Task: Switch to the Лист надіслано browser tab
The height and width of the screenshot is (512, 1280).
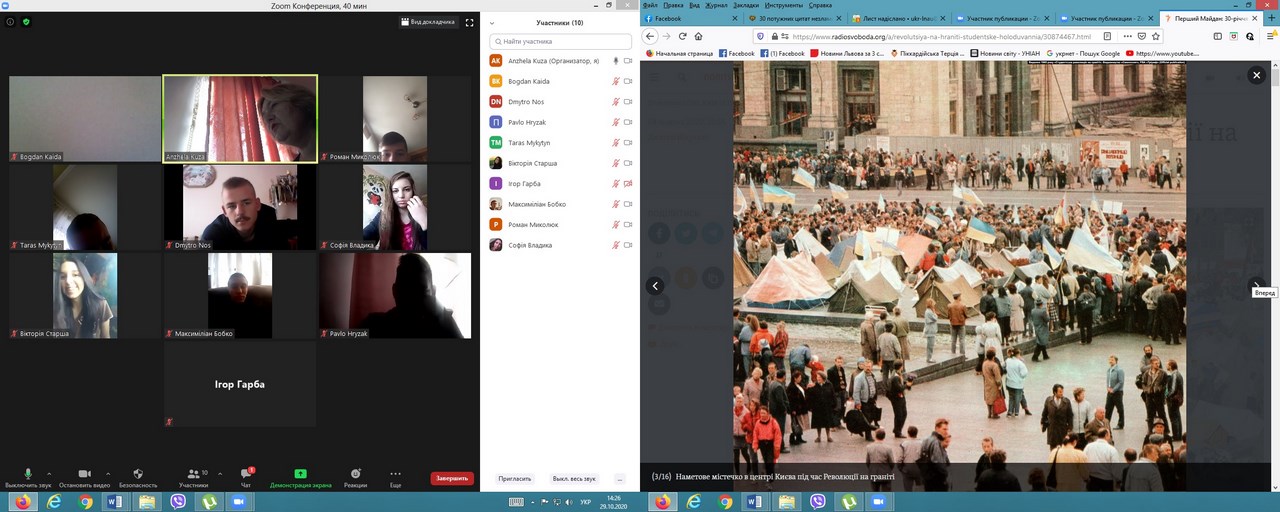Action: (x=895, y=18)
